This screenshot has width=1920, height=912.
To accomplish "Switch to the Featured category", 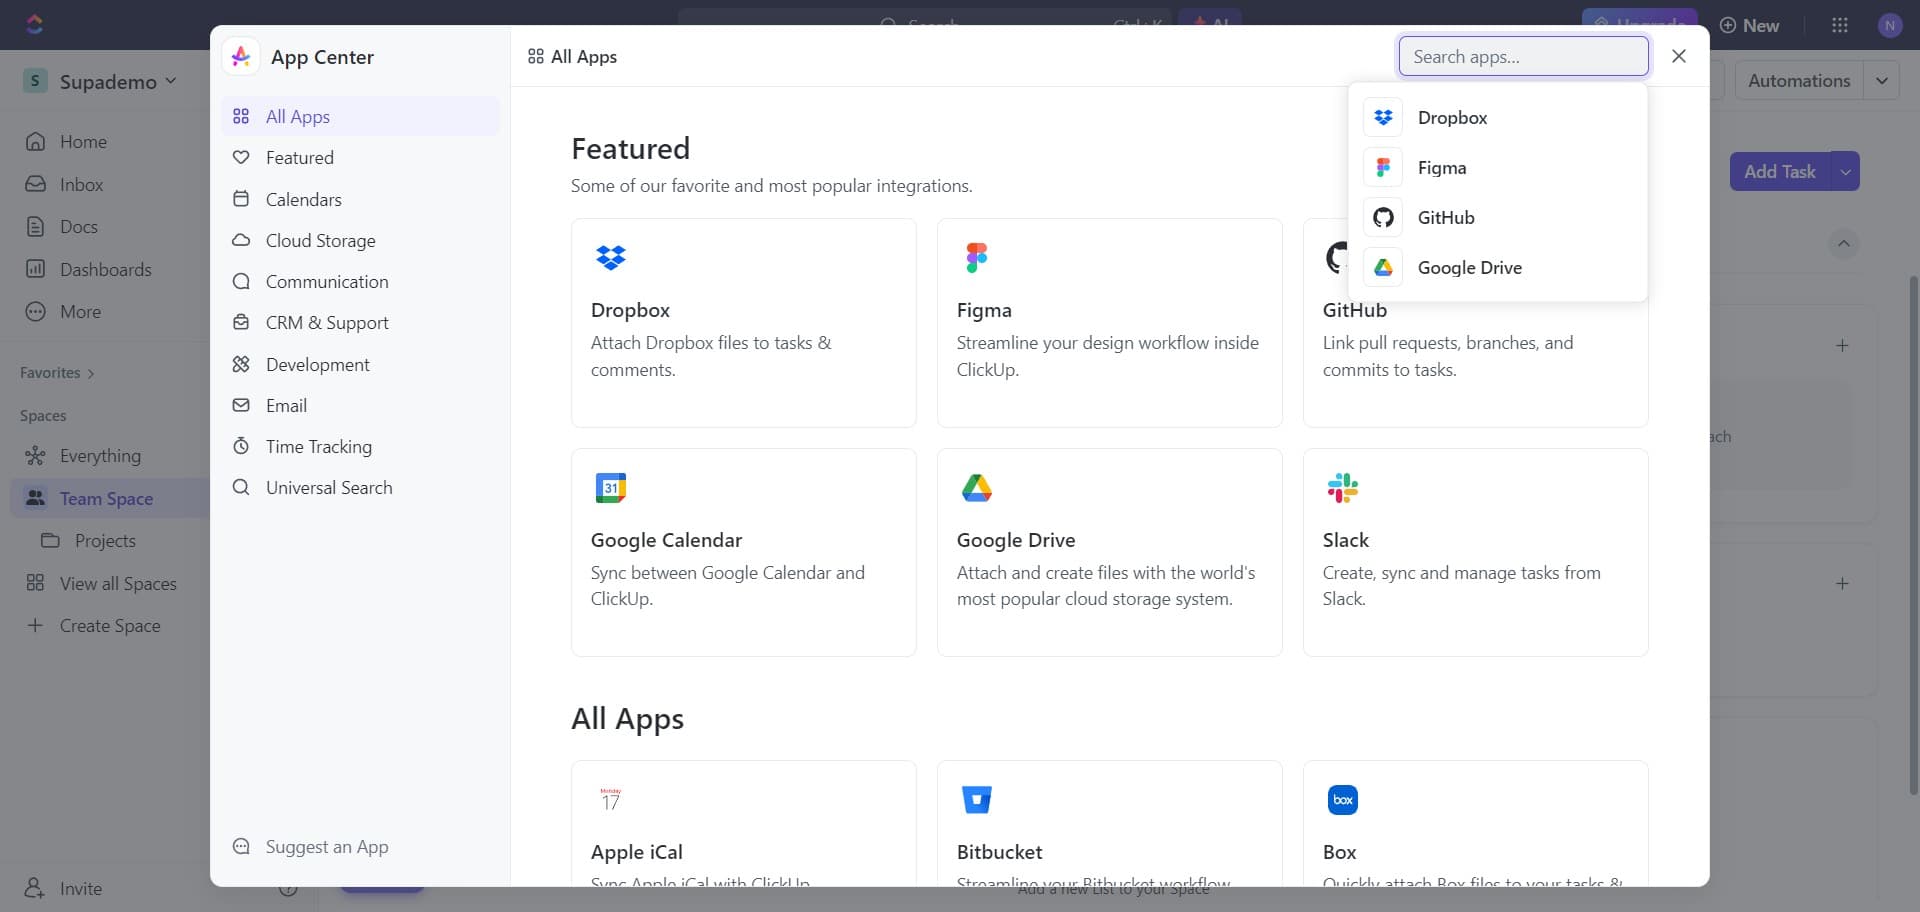I will click(299, 157).
